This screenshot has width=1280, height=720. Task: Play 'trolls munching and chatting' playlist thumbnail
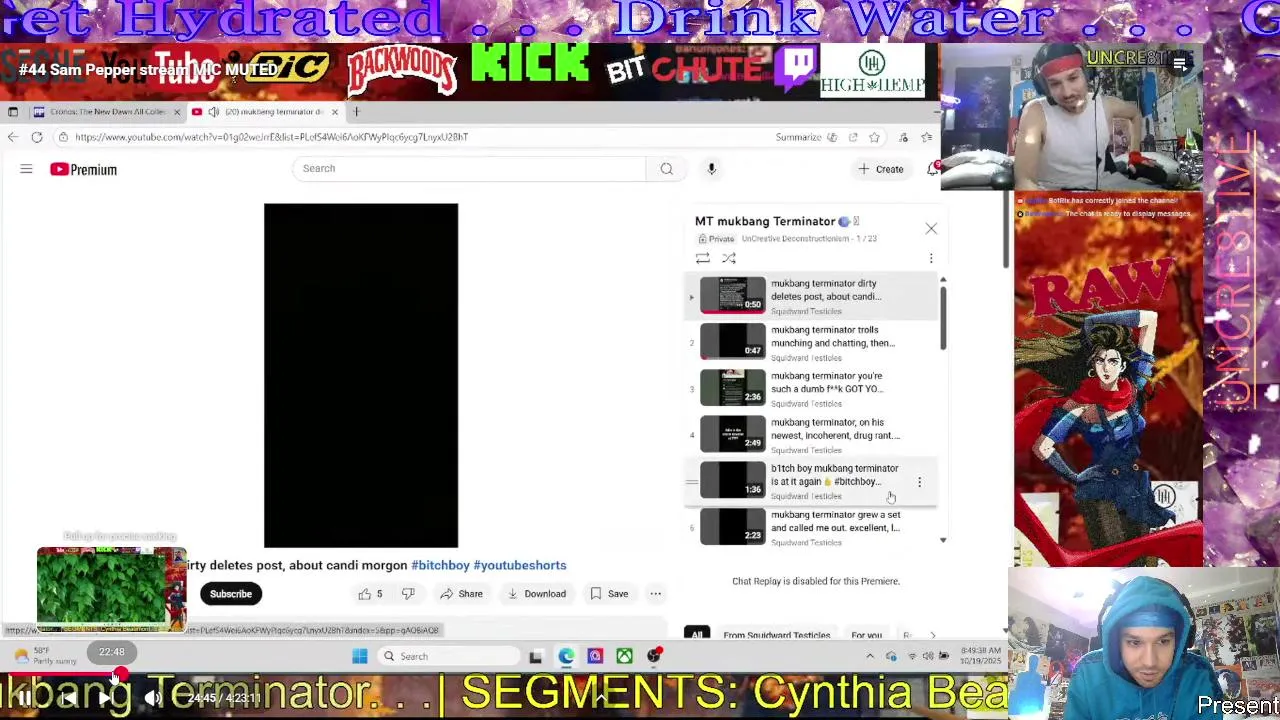coord(732,341)
